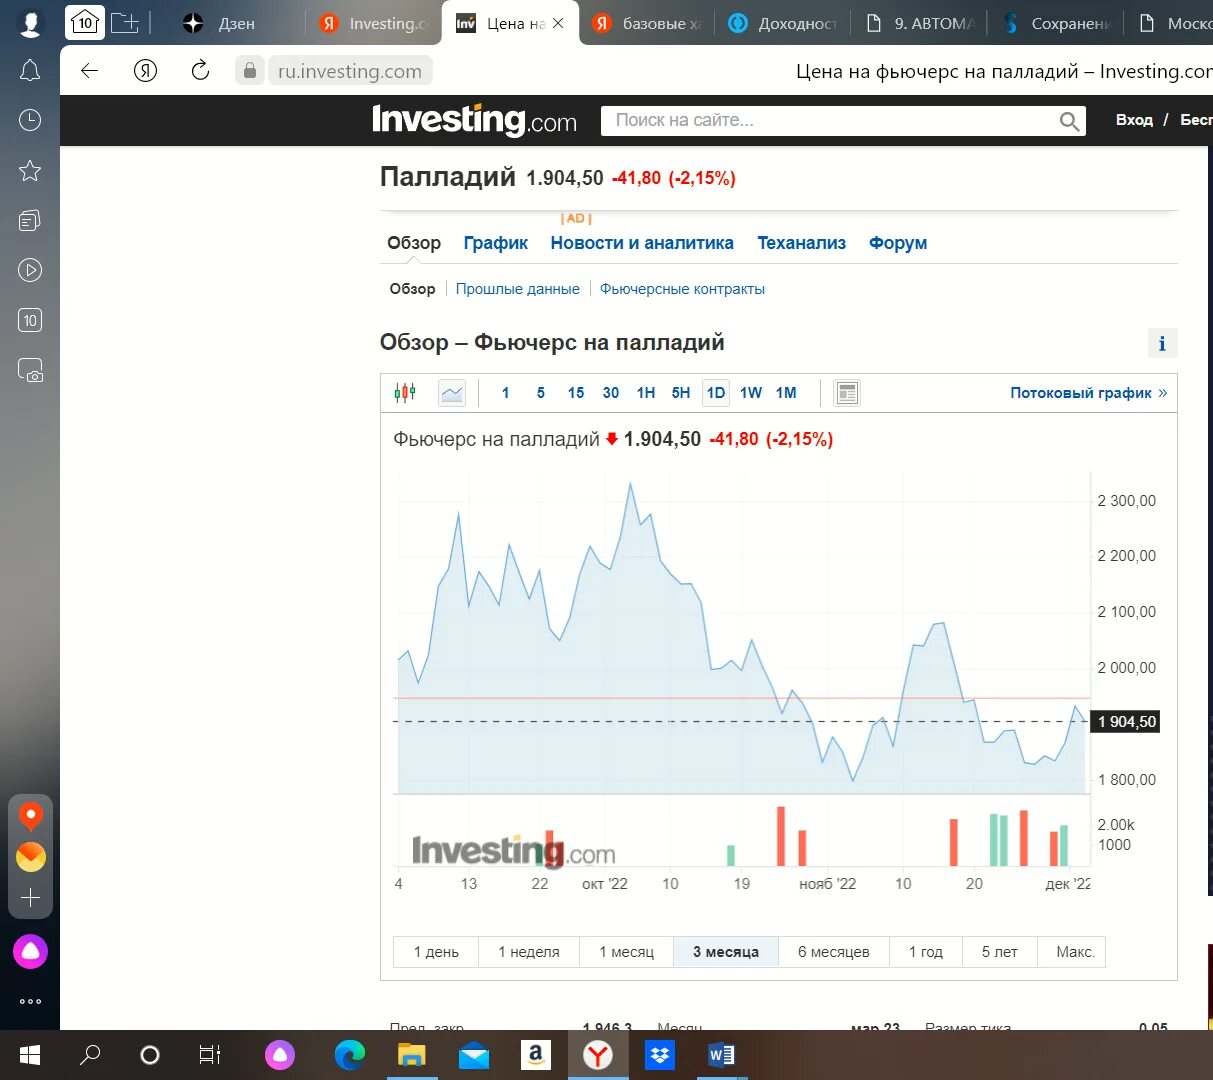Open Yandex Maps pin in sidebar
1213x1080 pixels.
point(31,816)
